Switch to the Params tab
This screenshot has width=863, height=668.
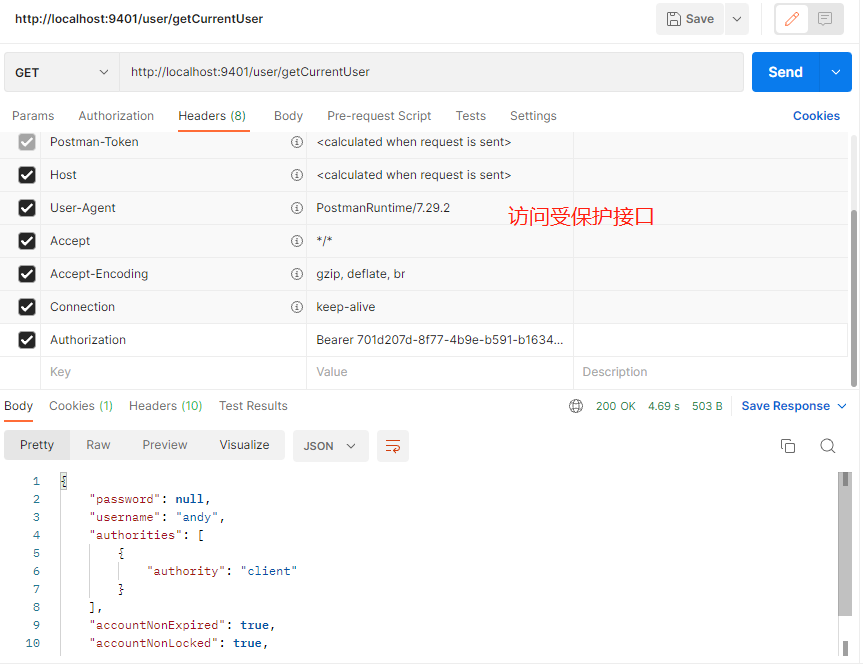33,116
